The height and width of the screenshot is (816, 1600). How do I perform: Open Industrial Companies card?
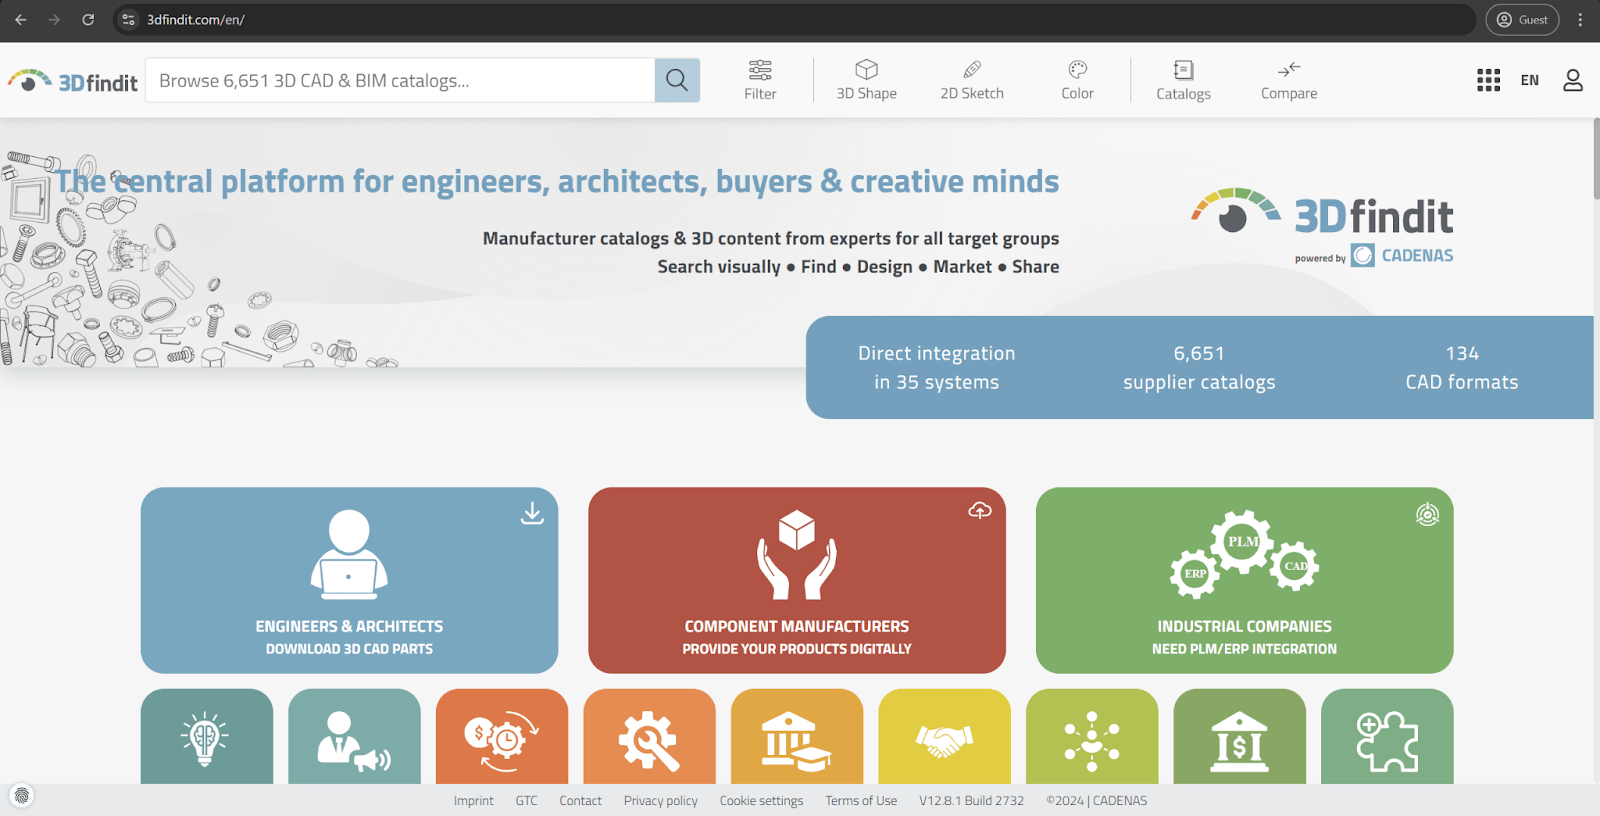pyautogui.click(x=1244, y=580)
